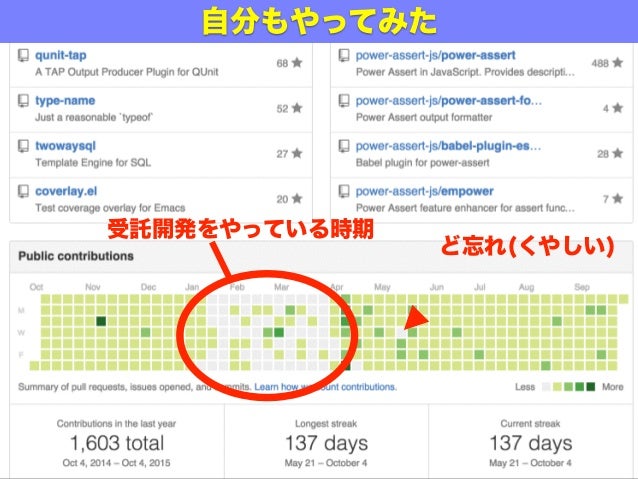Open the type-name repository link
Image resolution: width=638 pixels, height=479 pixels.
tap(65, 101)
